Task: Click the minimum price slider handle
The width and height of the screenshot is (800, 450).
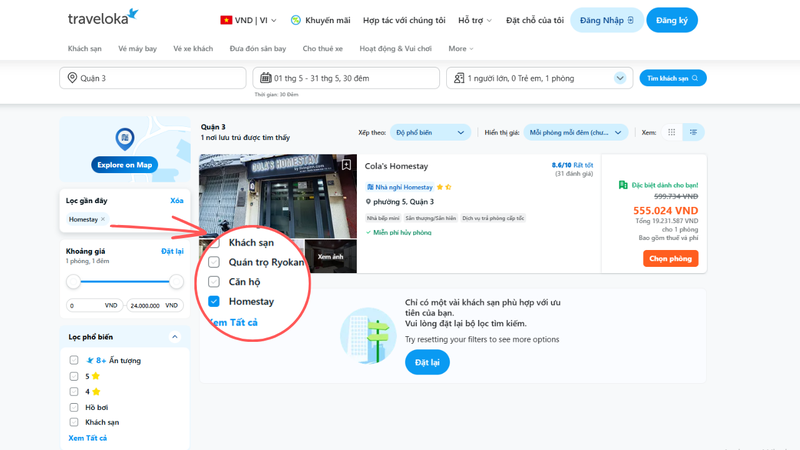Action: tap(73, 281)
